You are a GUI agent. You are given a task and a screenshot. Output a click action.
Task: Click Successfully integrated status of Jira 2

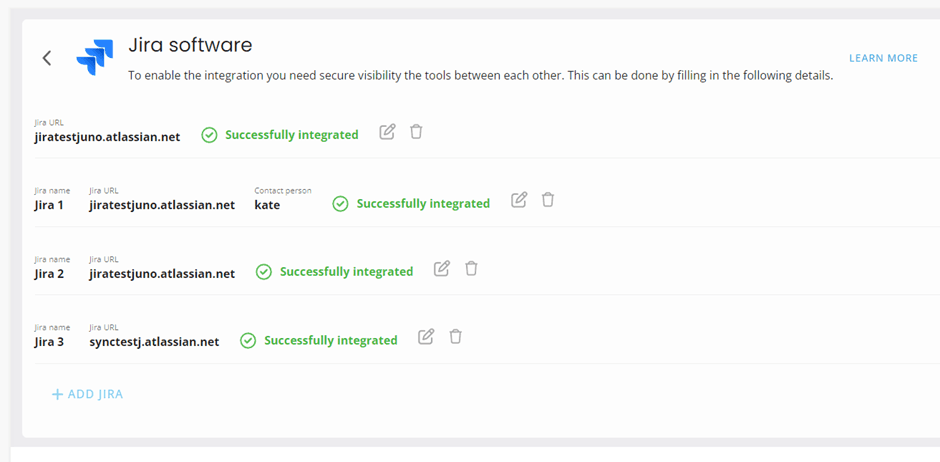tap(347, 272)
